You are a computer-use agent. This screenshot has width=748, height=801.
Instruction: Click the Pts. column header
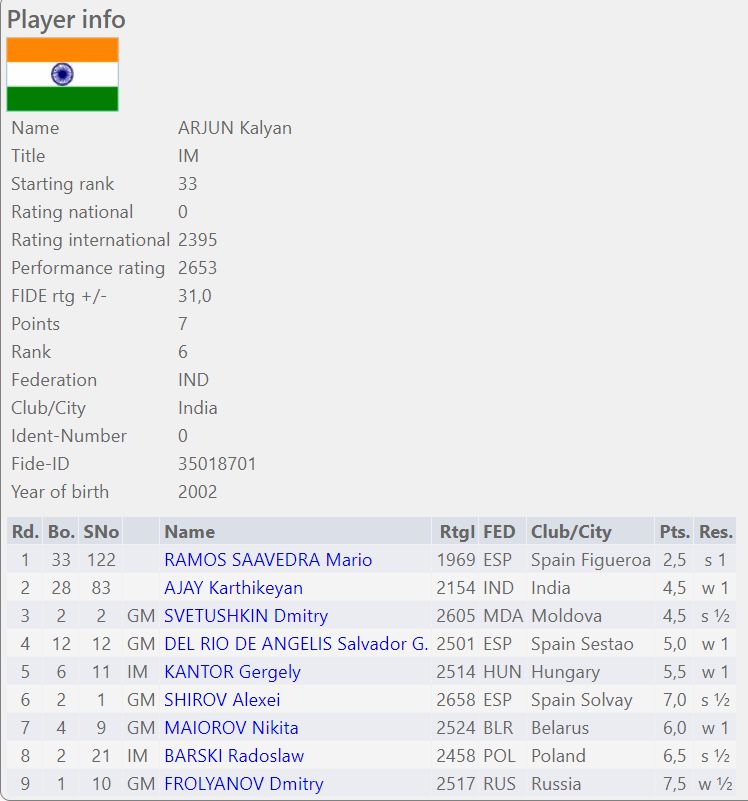[674, 532]
